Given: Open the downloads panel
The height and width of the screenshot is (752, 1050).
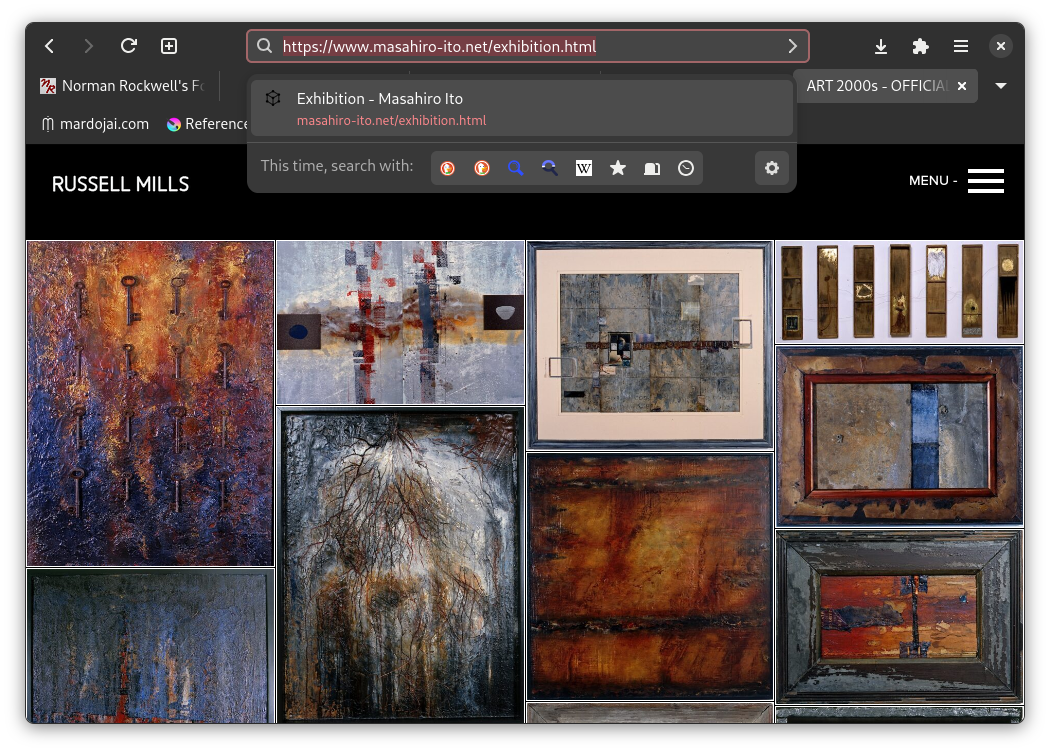Looking at the screenshot, I should click(881, 46).
